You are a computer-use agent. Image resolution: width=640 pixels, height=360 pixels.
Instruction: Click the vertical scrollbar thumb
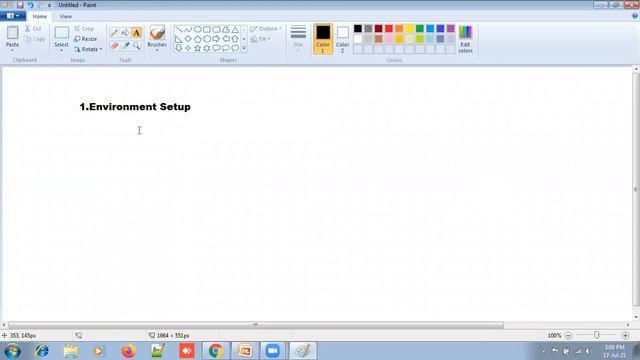click(x=636, y=189)
